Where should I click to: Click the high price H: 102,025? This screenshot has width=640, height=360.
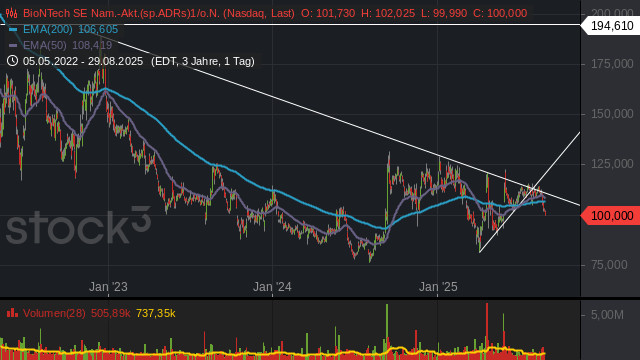click(388, 13)
